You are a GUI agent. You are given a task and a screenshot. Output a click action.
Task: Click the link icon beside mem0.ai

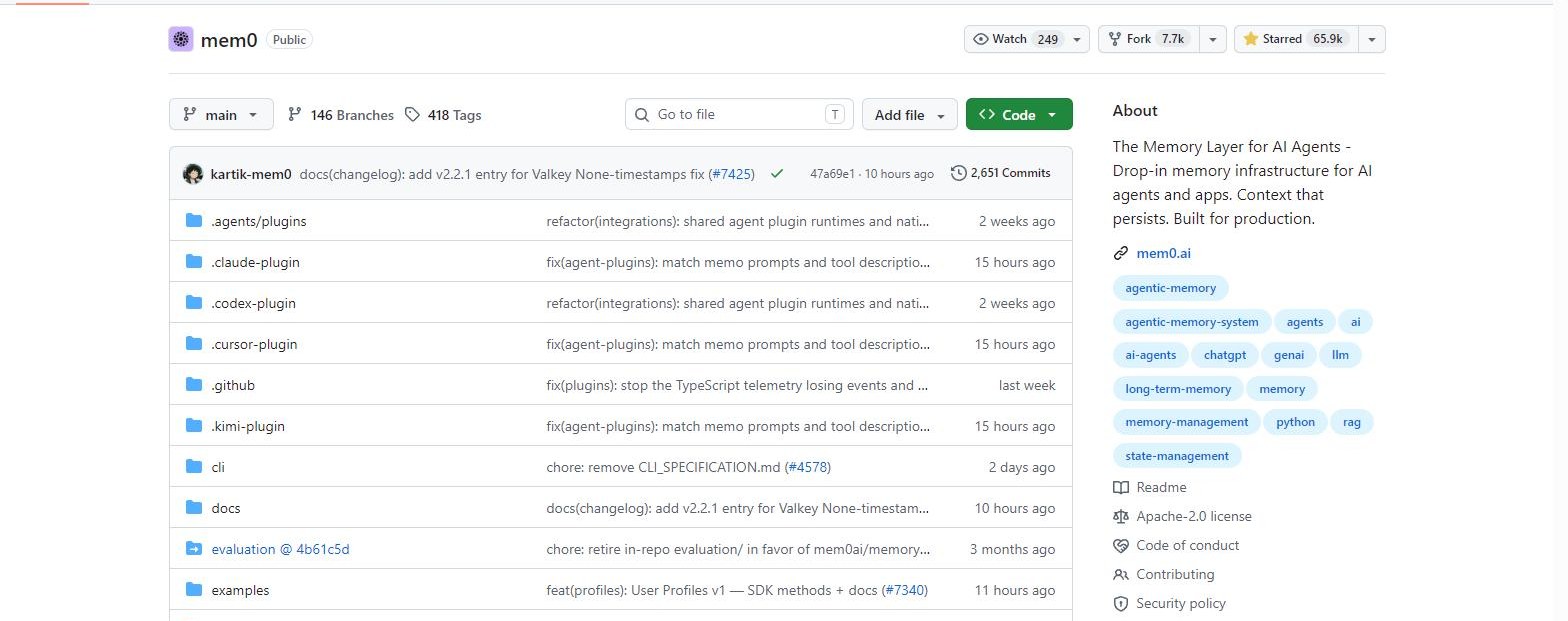tap(1121, 253)
